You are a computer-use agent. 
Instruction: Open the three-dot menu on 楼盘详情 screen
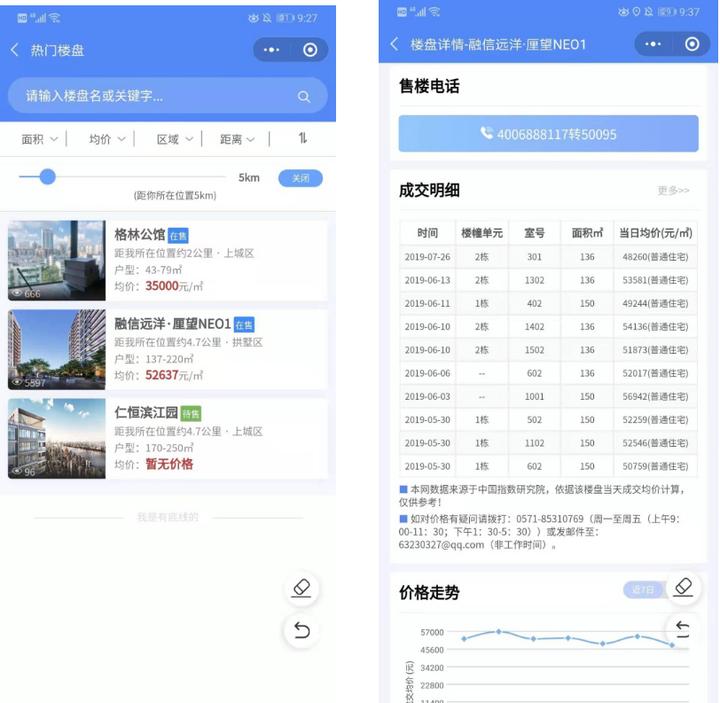(652, 44)
